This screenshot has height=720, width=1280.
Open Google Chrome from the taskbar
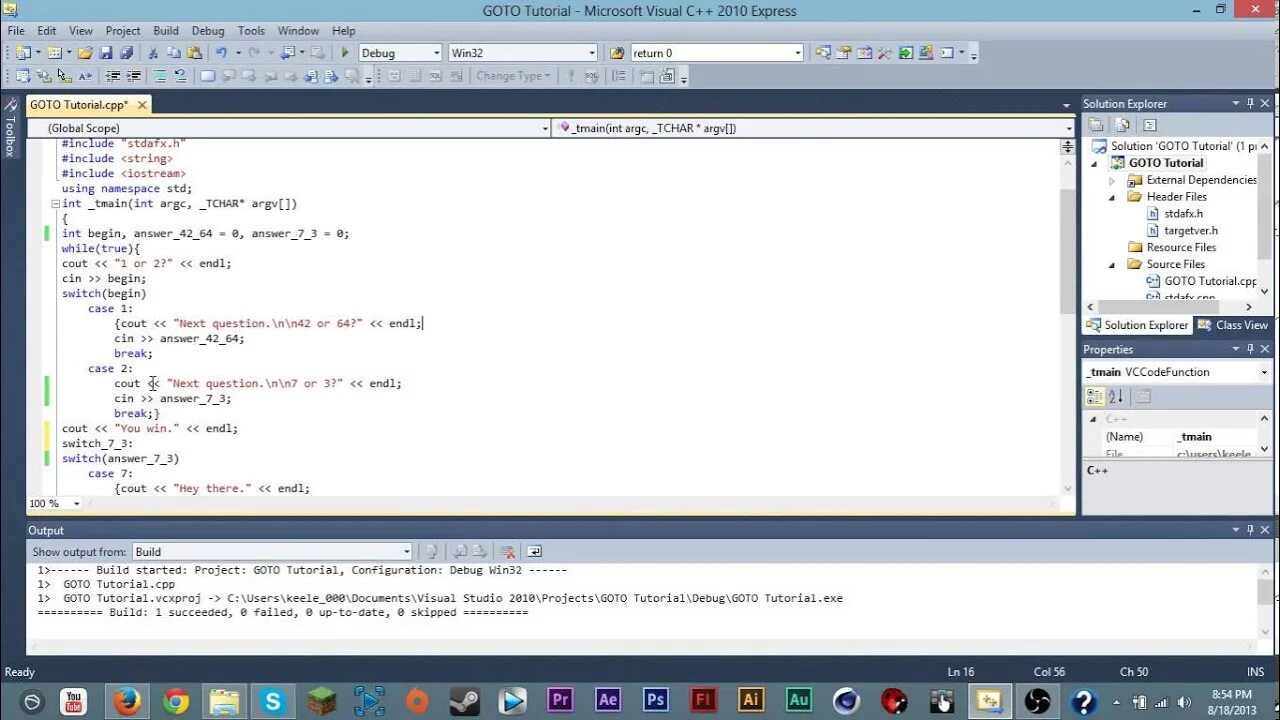point(175,701)
